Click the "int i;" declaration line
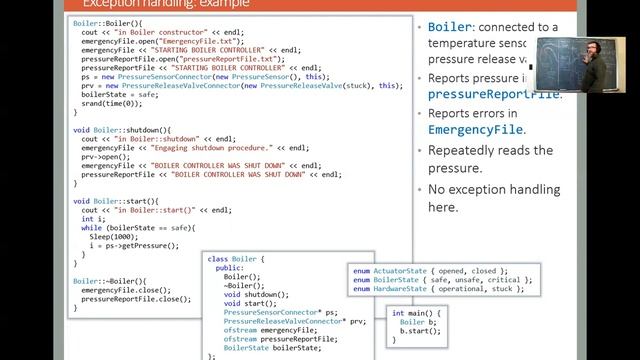Image resolution: width=640 pixels, height=360 pixels. click(x=93, y=219)
